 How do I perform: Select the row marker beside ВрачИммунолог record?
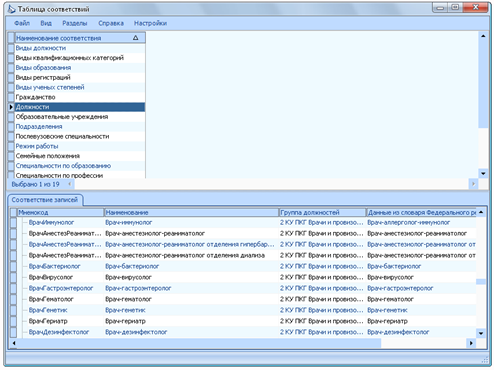pos(13,222)
